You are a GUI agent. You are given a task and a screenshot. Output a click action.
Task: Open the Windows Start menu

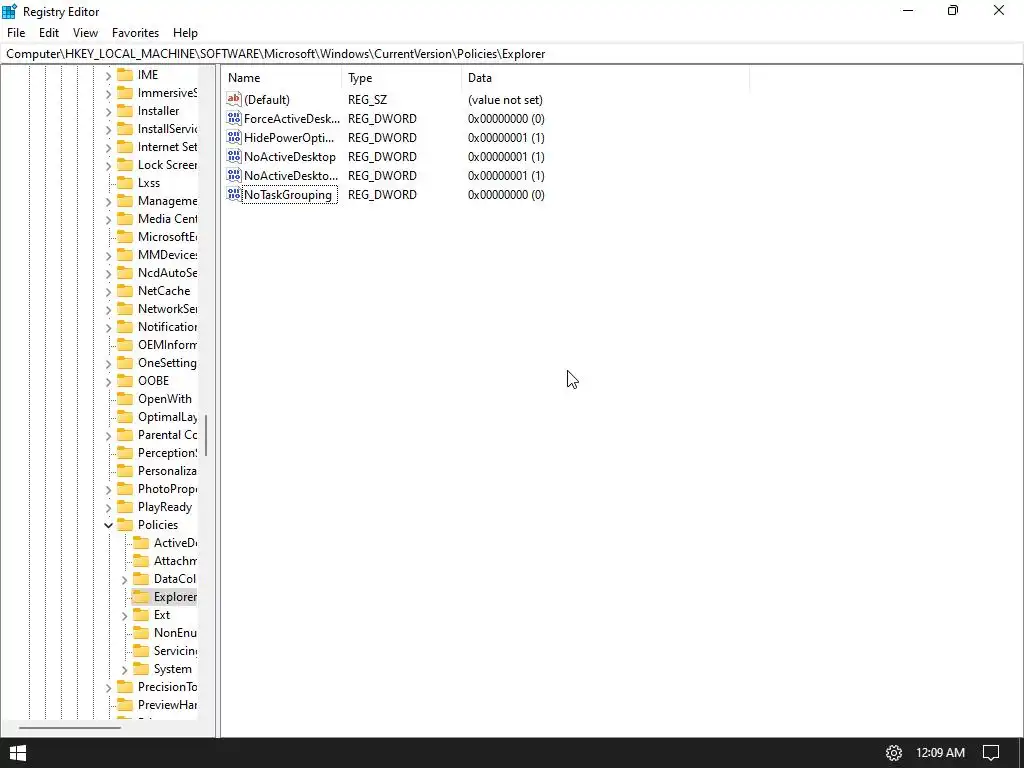18,752
